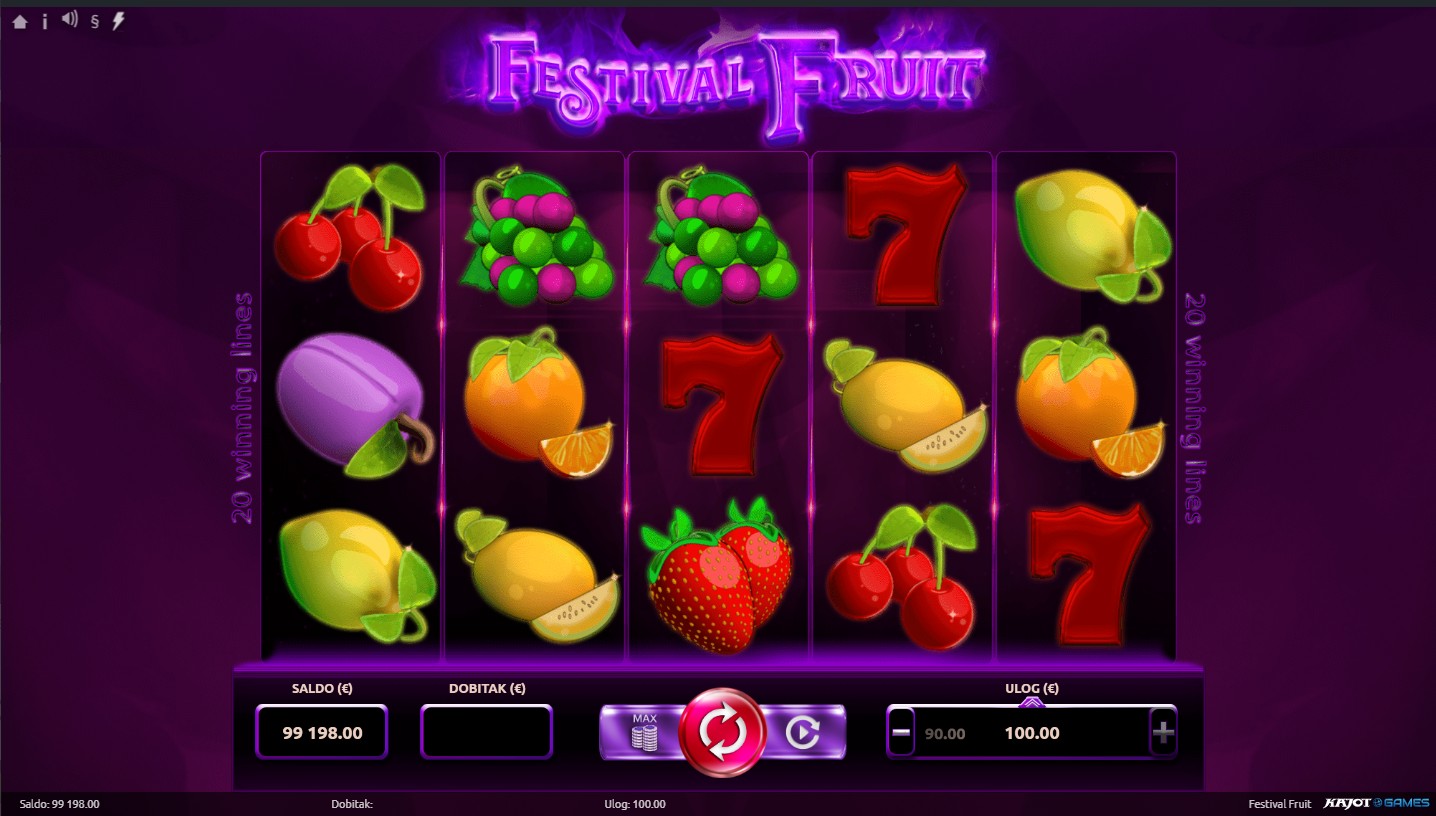Expand the Ulog bet selector arrow
Screen dimensions: 1436x816
click(x=1032, y=702)
